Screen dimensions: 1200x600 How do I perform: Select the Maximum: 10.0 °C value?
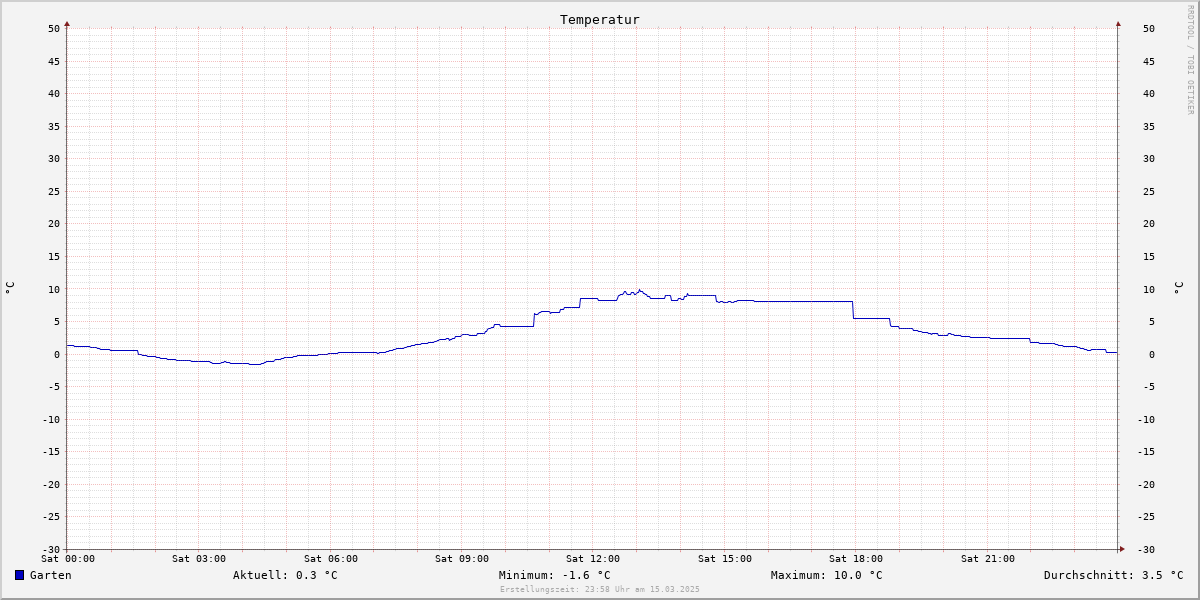point(826,575)
